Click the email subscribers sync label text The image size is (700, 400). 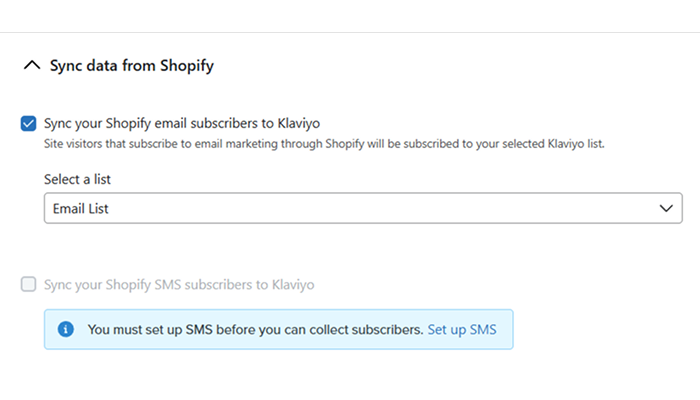click(182, 123)
